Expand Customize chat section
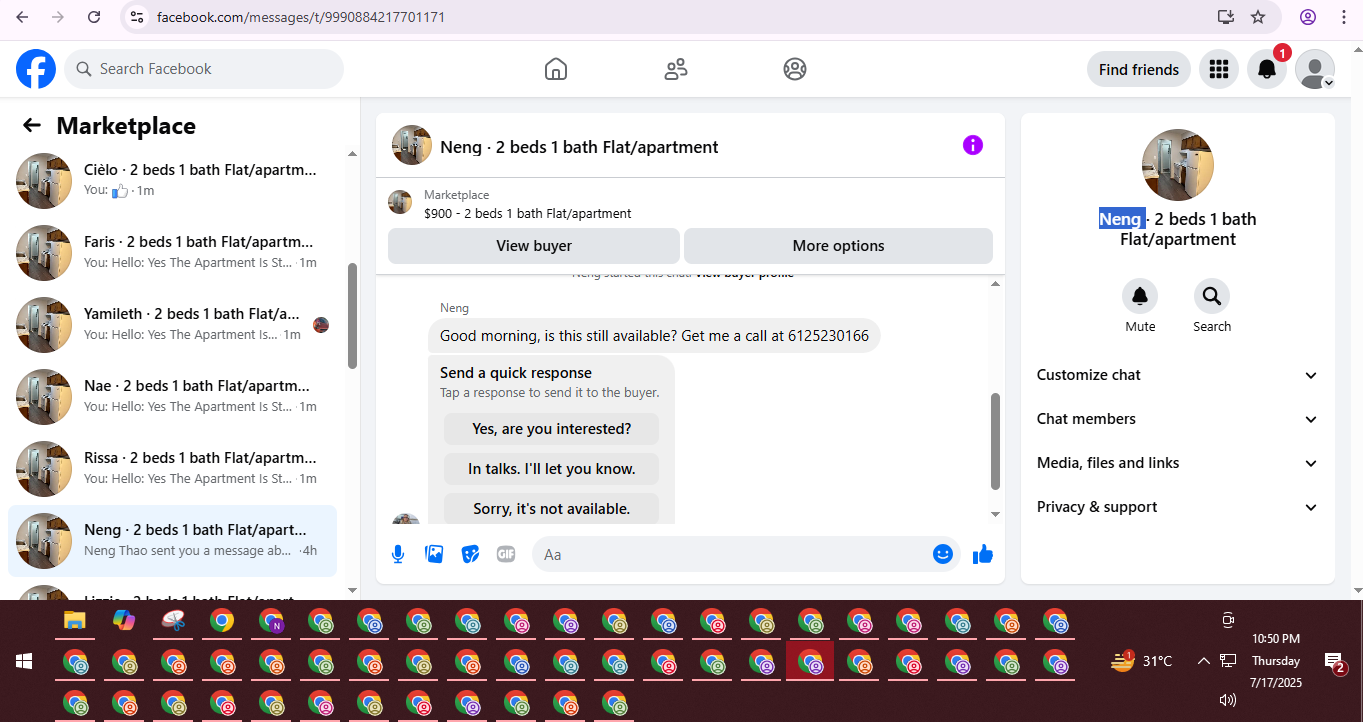 tap(1178, 375)
